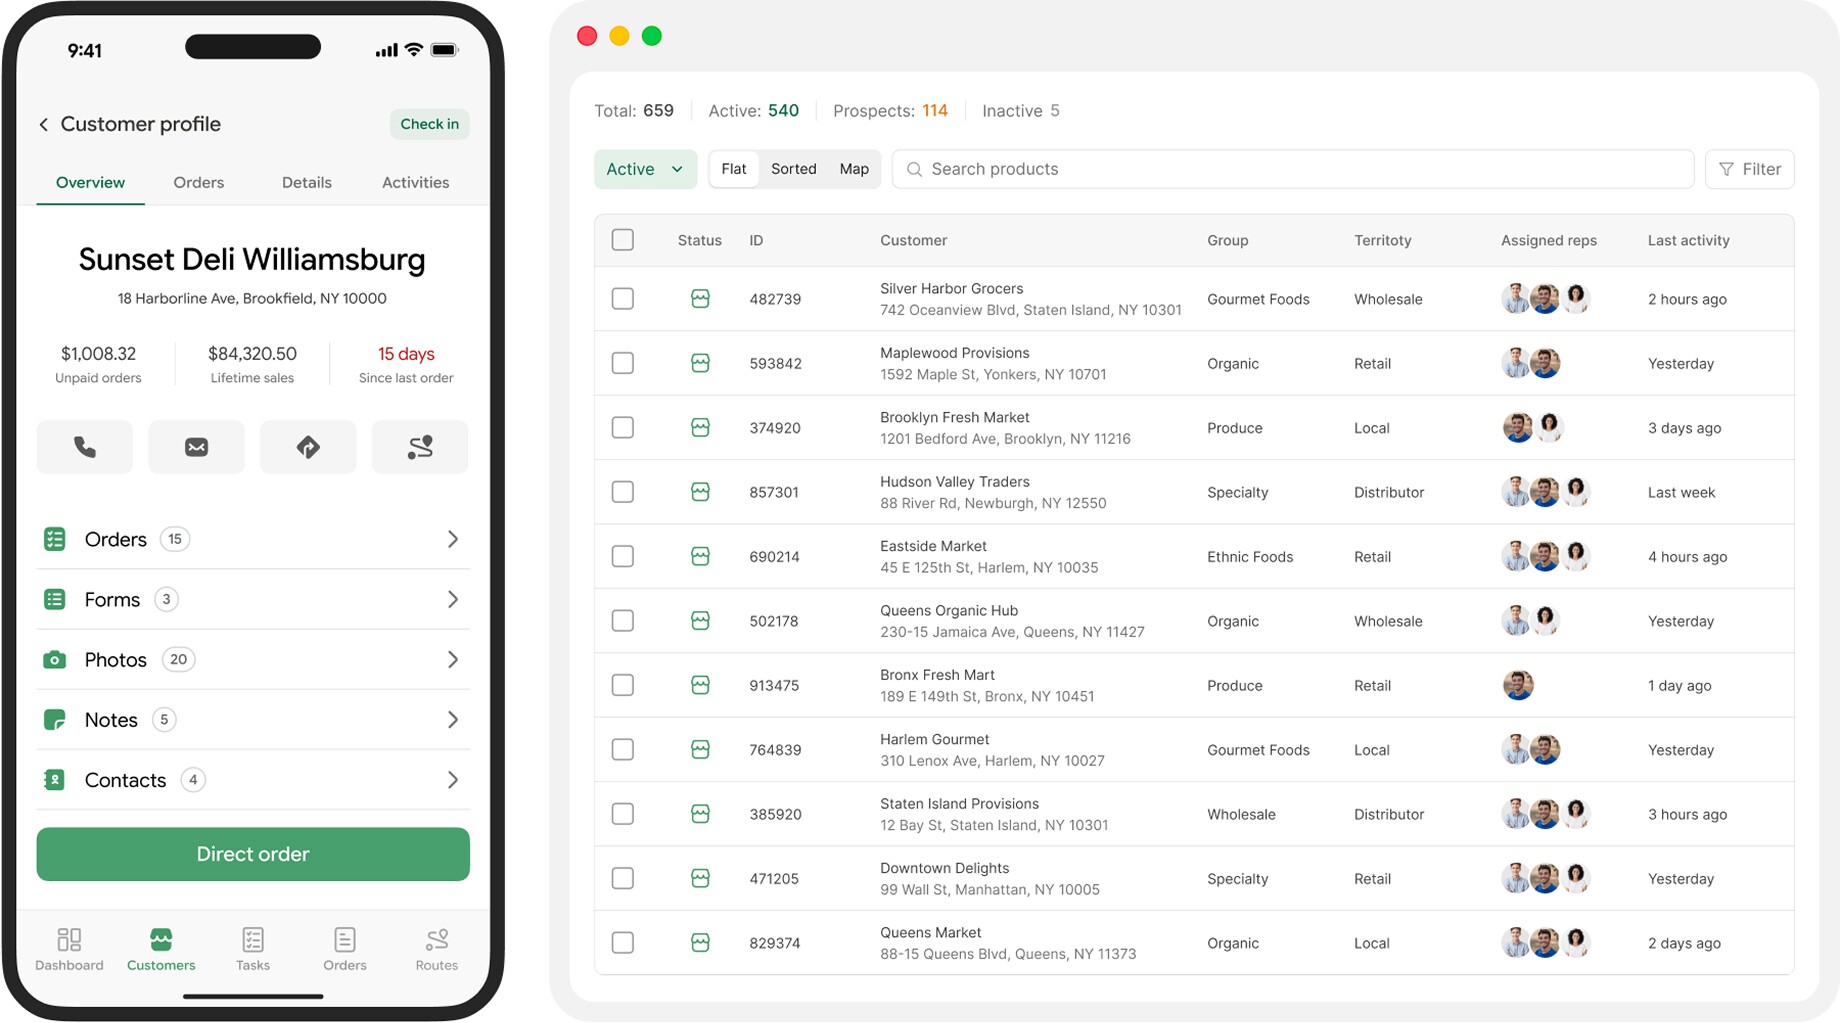The height and width of the screenshot is (1023, 1840).
Task: Open Routes in the phone bottom bar
Action: pos(437,949)
